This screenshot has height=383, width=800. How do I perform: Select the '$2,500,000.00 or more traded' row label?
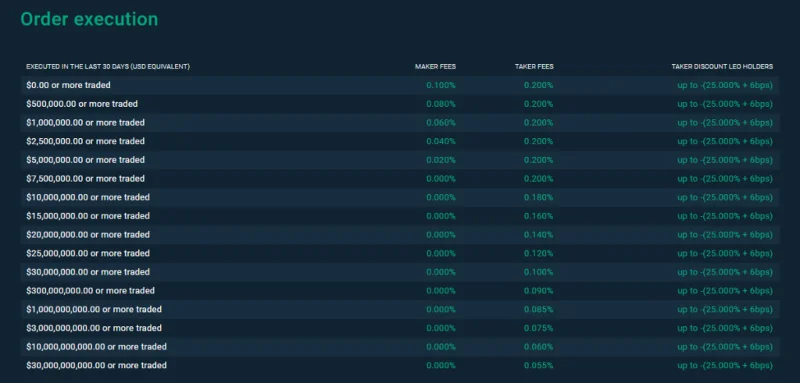85,141
